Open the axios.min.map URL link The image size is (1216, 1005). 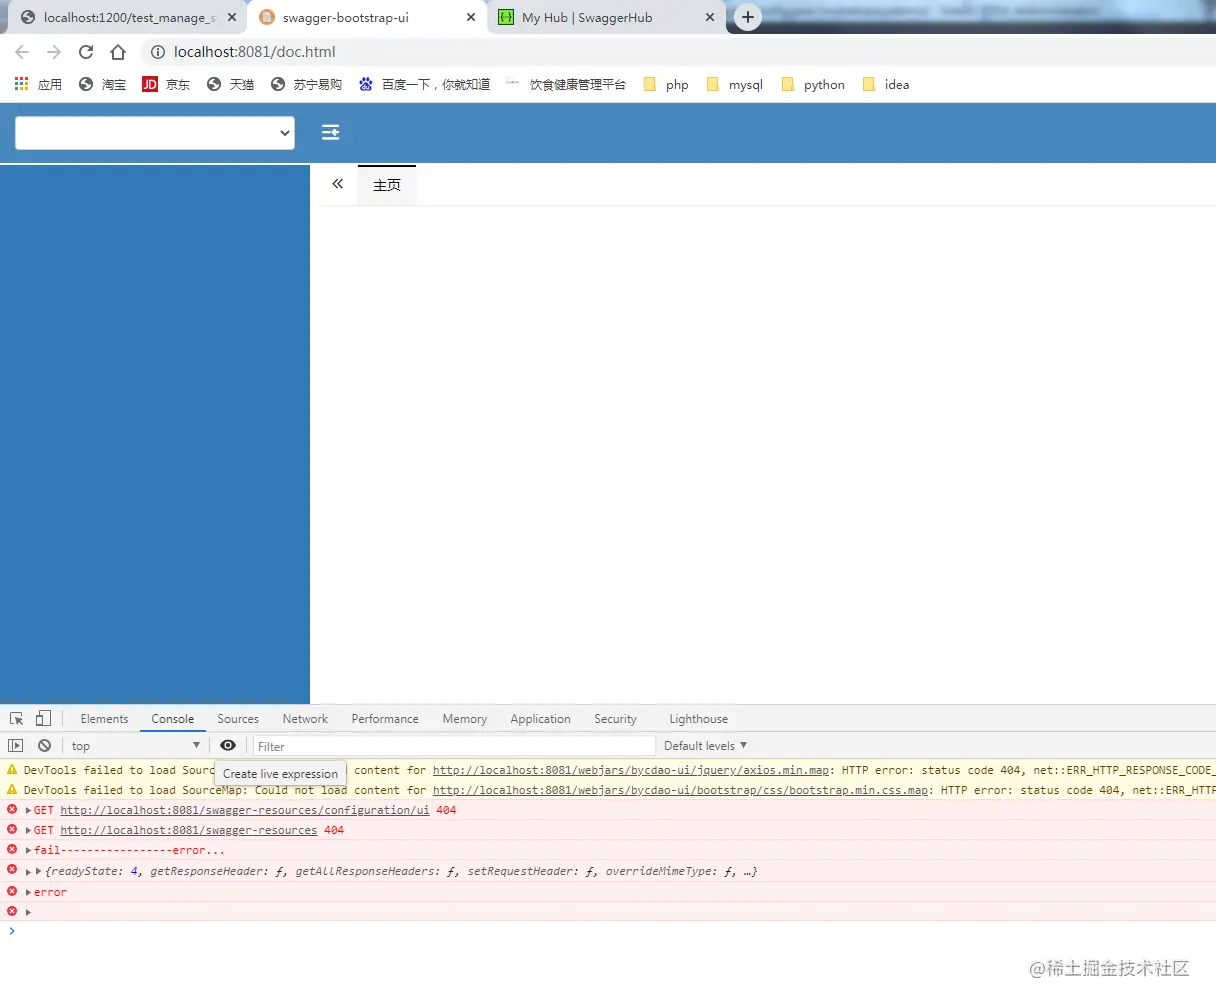click(x=633, y=770)
